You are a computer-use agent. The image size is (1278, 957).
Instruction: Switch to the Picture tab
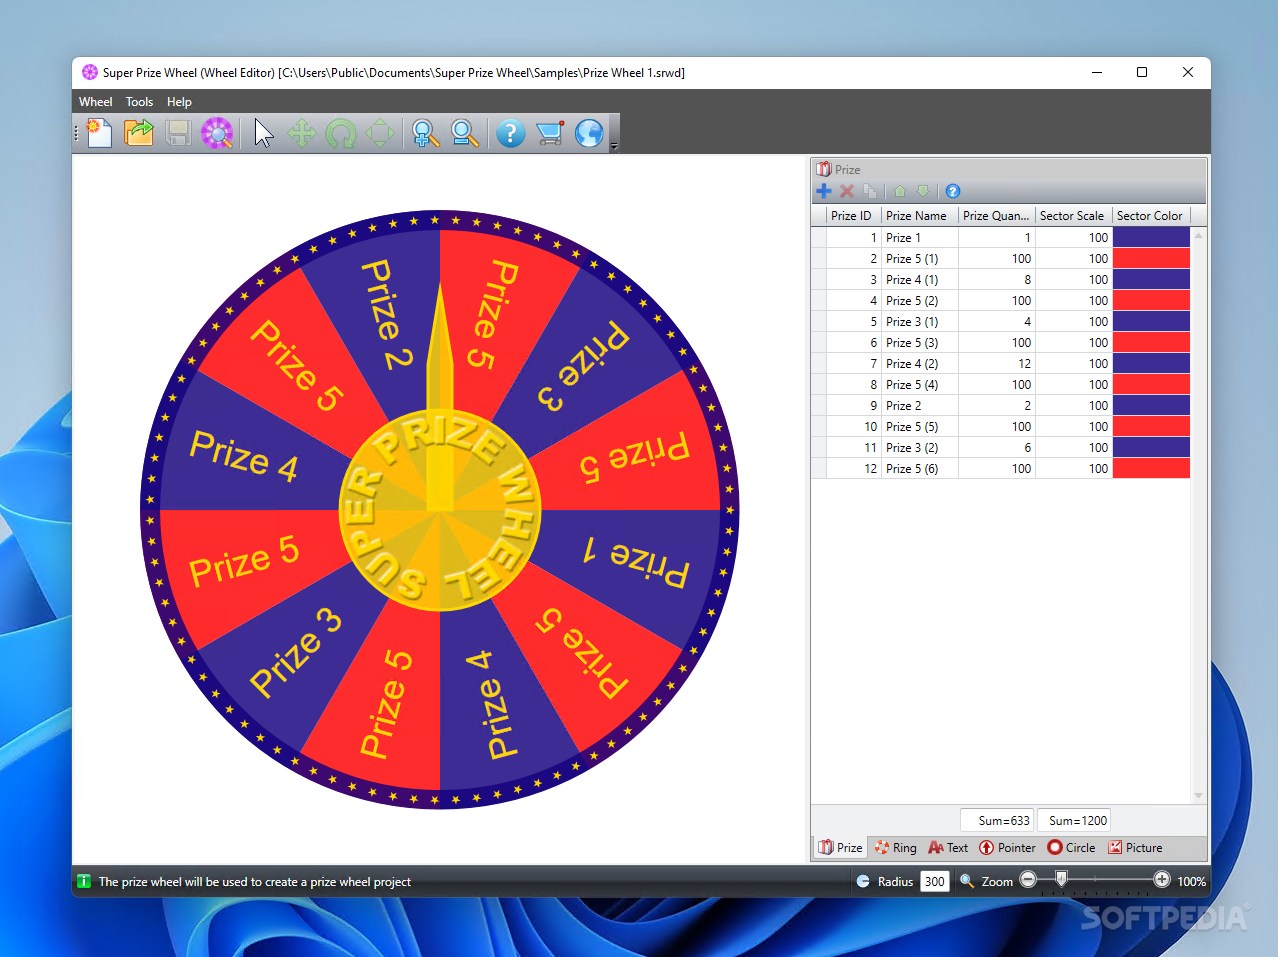[1135, 848]
